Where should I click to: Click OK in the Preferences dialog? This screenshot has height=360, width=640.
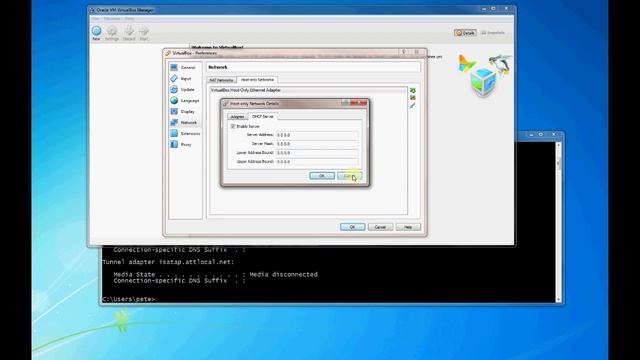point(353,227)
